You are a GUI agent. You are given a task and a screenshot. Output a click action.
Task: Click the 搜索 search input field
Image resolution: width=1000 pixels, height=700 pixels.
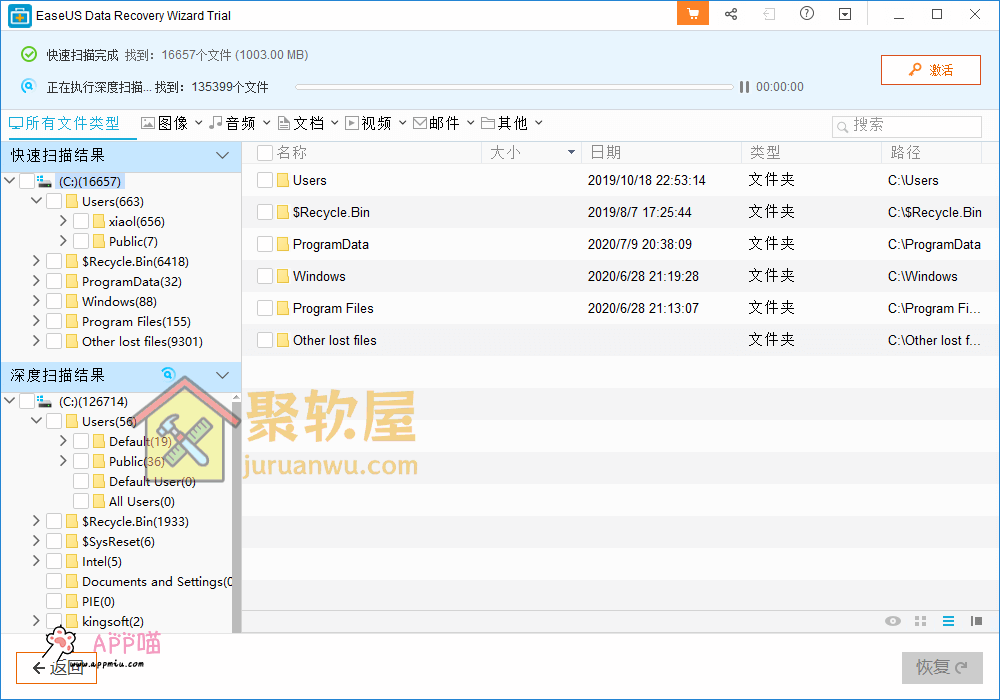pos(905,126)
